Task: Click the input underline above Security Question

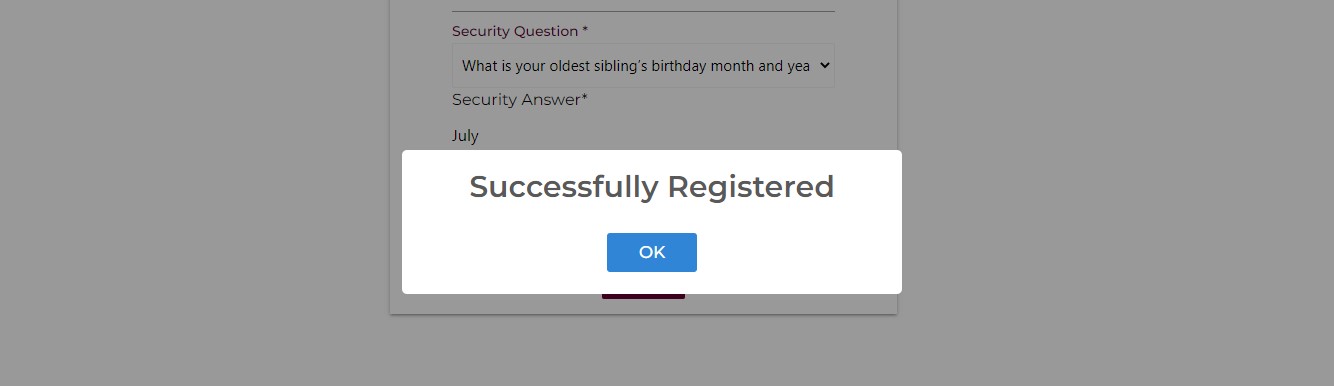Action: click(x=643, y=12)
